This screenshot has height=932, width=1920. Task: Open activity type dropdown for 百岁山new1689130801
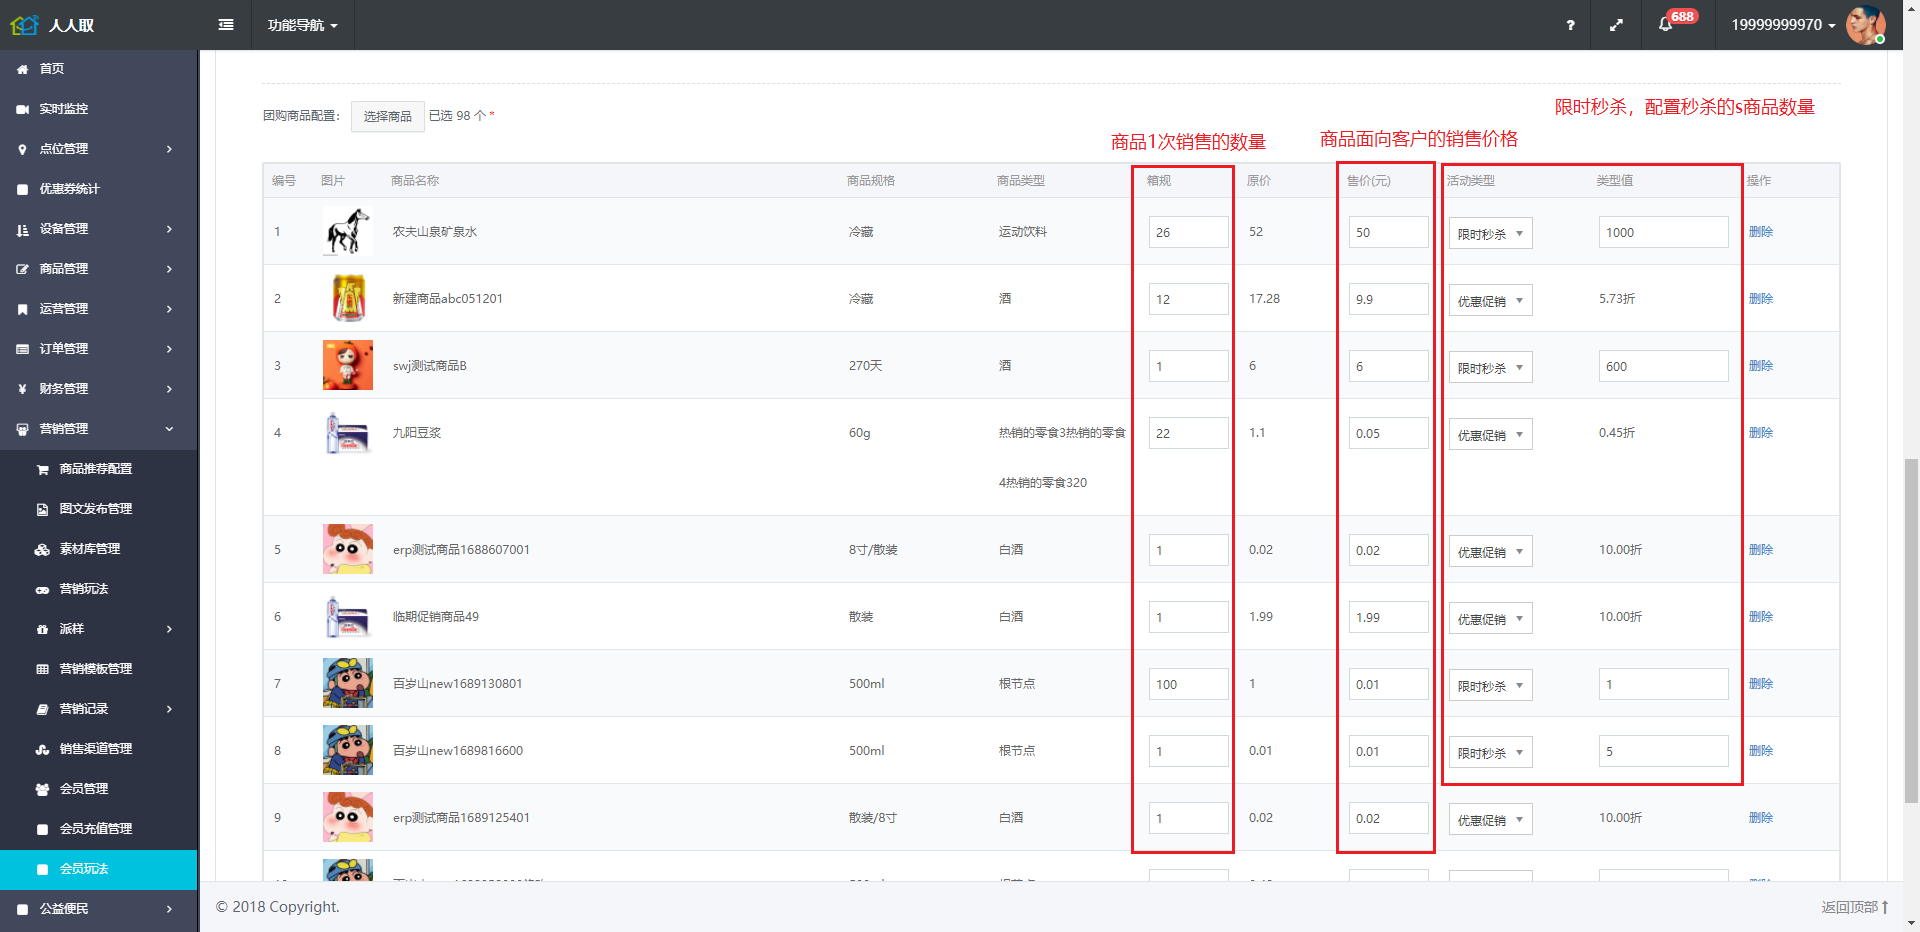(1490, 685)
